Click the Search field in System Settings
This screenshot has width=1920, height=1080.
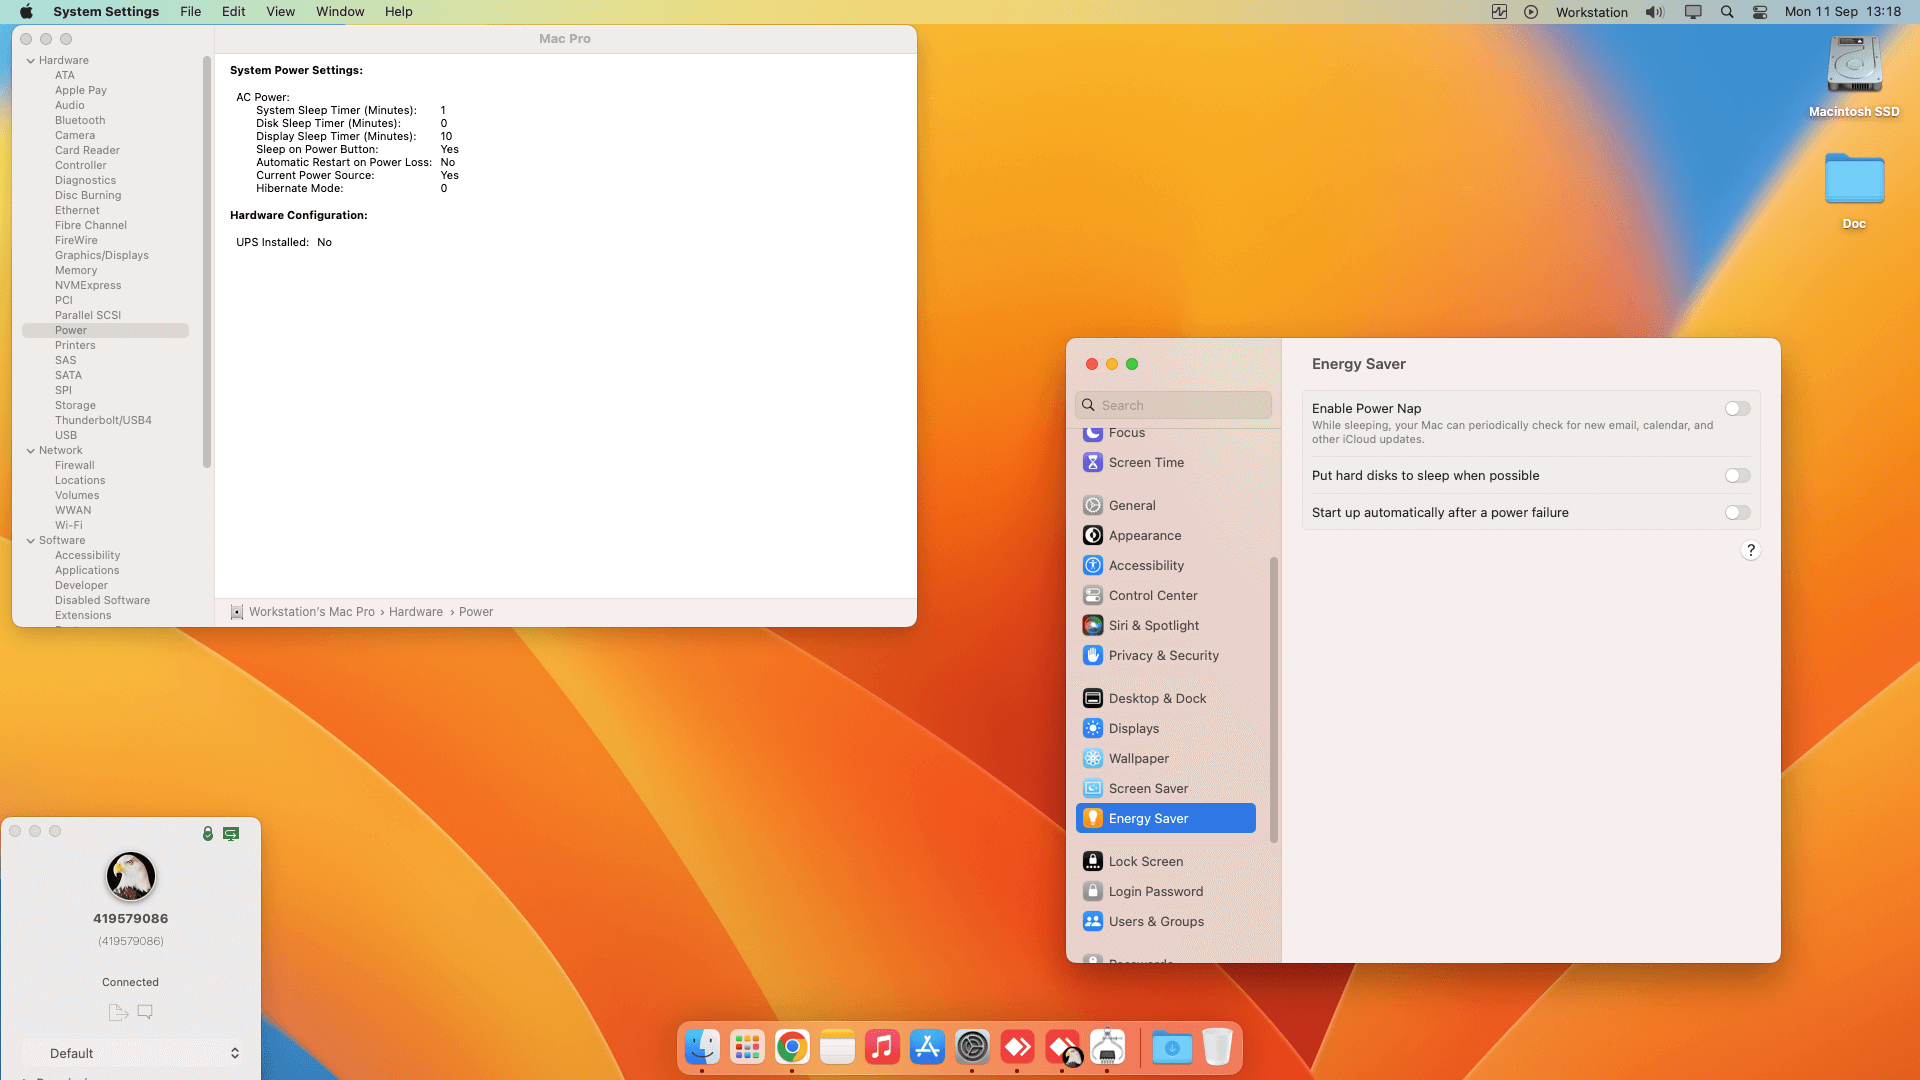click(1173, 405)
